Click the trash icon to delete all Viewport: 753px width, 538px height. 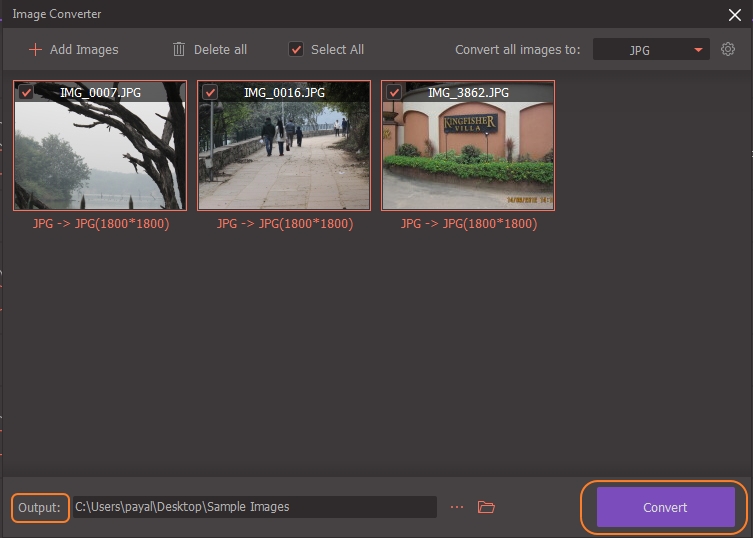[179, 49]
